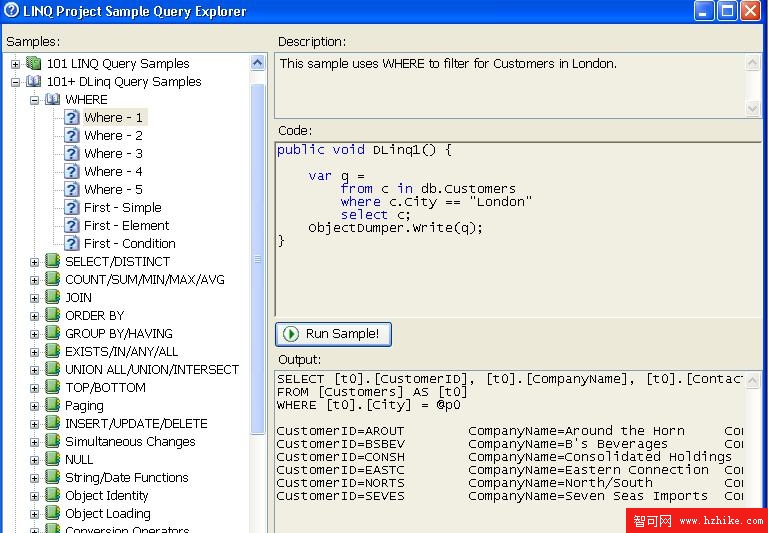The image size is (768, 533).
Task: Click the Description box scroll-down arrow
Action: point(753,109)
